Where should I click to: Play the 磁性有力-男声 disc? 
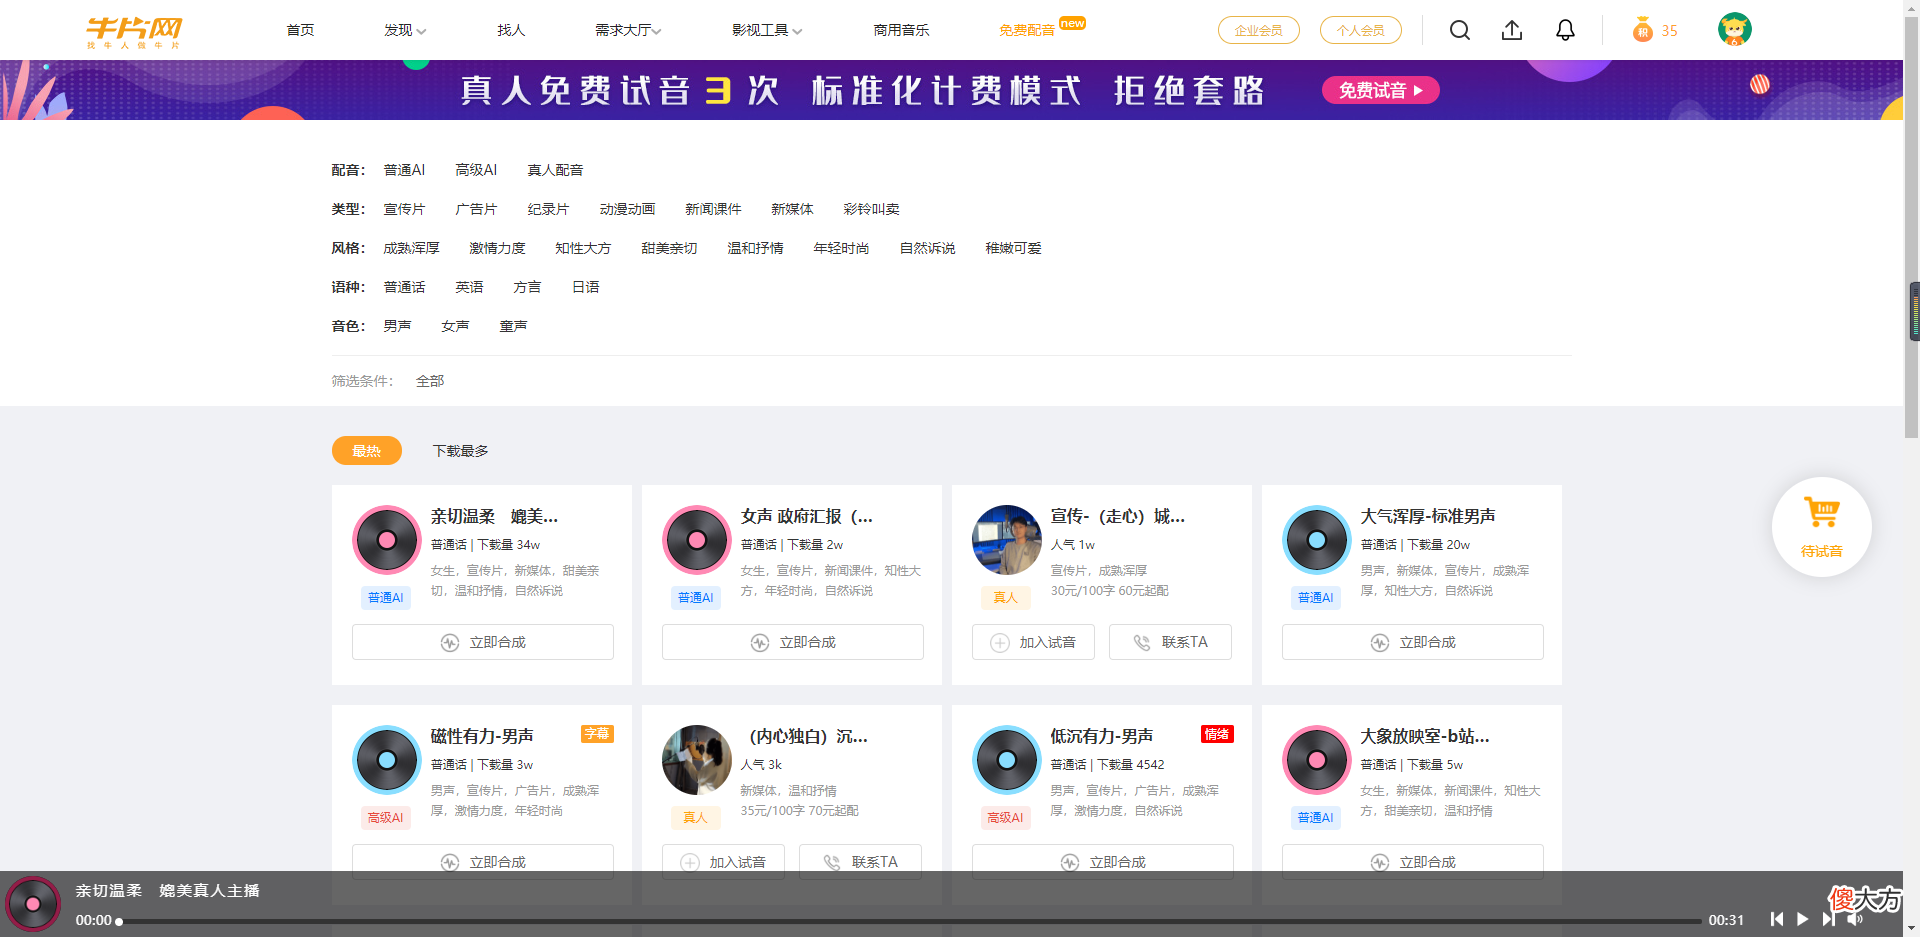click(x=387, y=760)
